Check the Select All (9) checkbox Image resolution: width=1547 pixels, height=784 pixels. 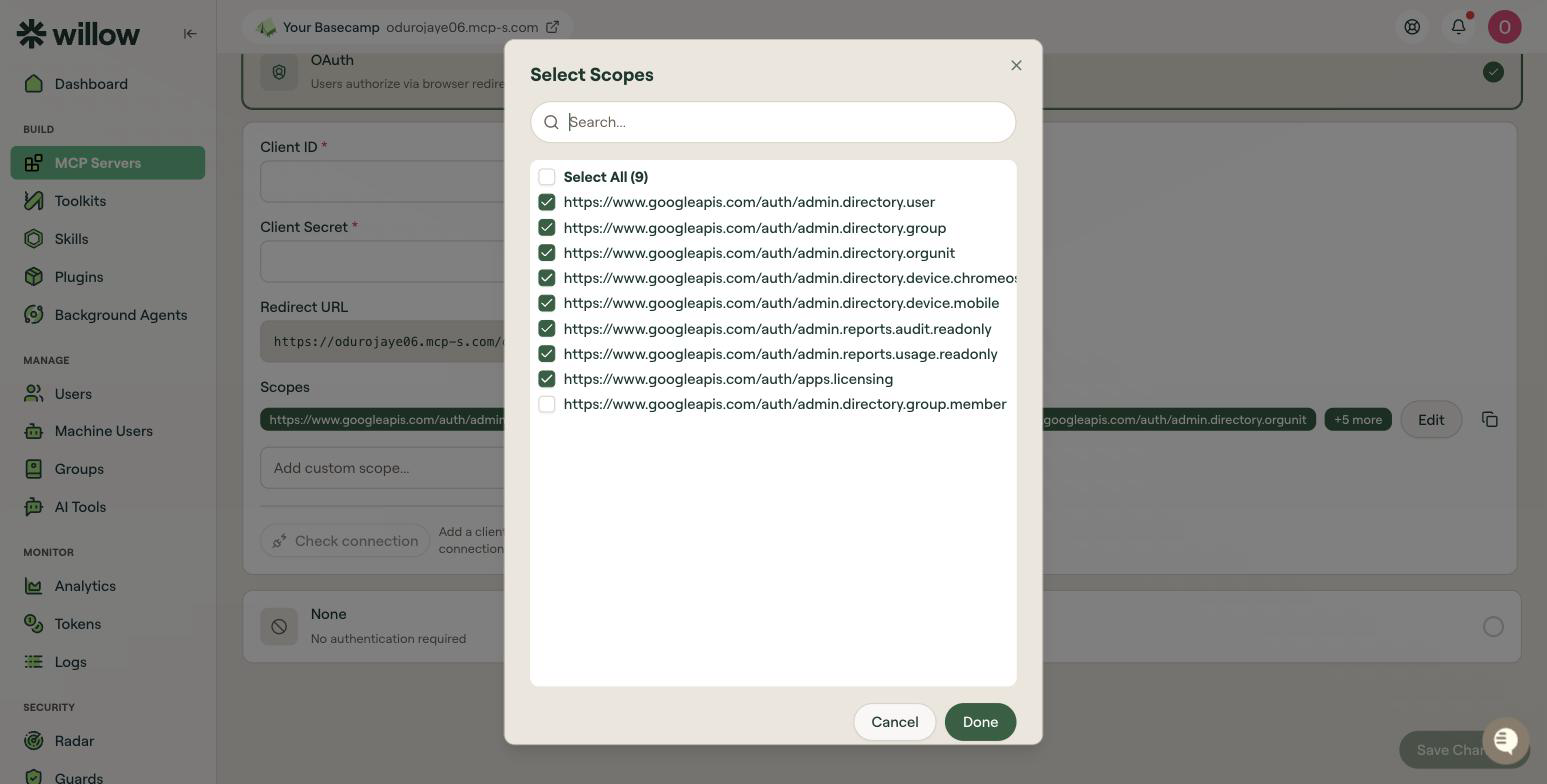[547, 177]
